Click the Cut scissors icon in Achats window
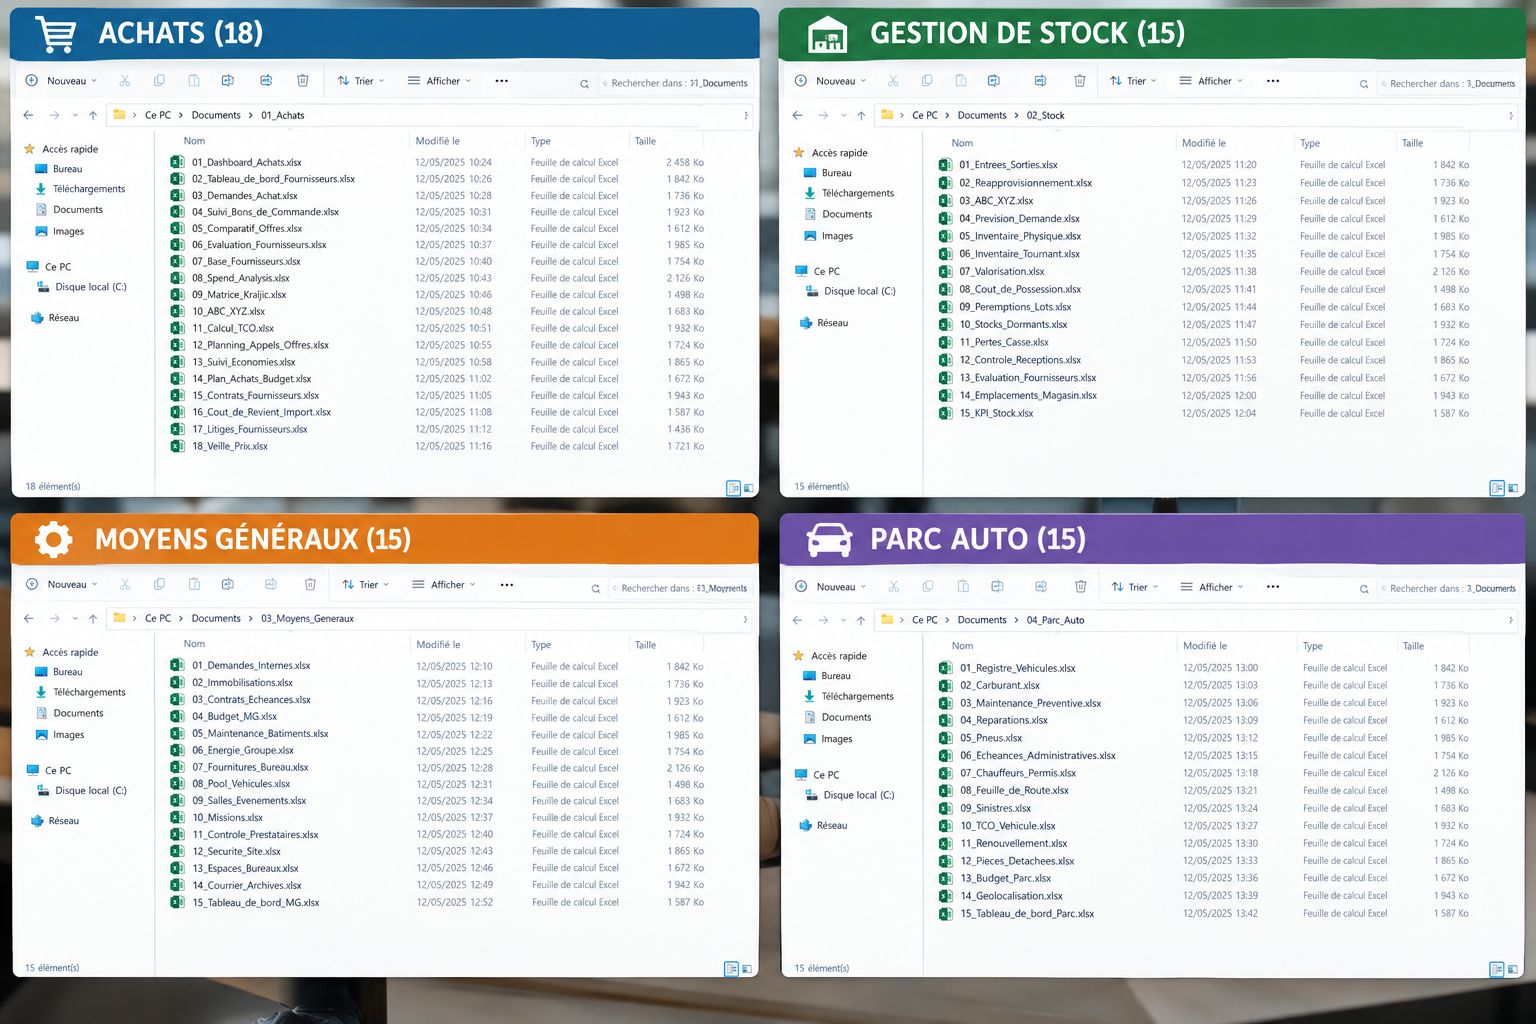 coord(124,81)
